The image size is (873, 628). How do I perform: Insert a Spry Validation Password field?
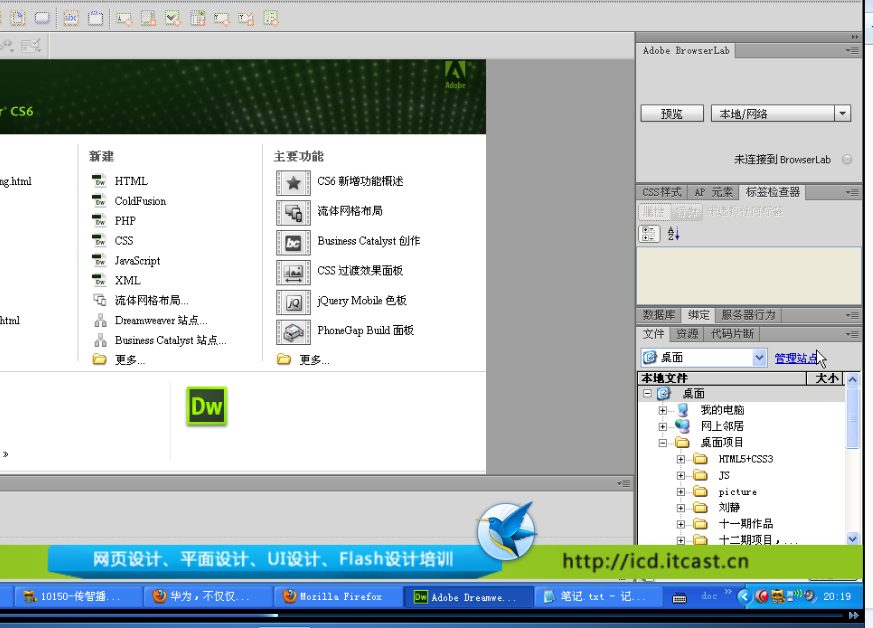(222, 19)
